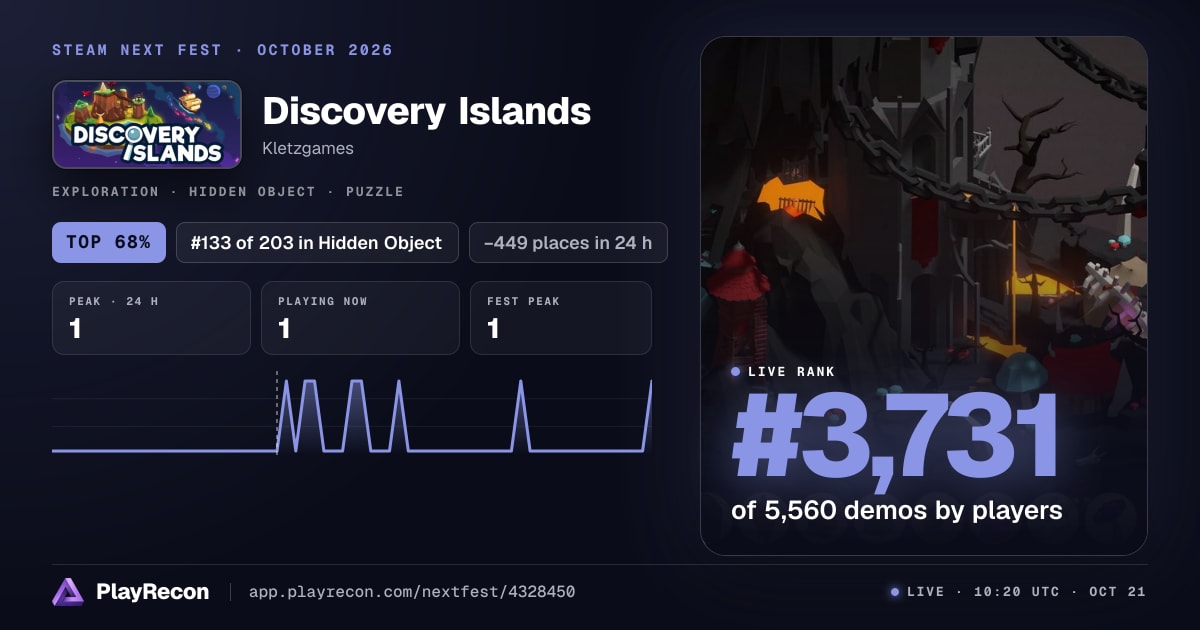The width and height of the screenshot is (1200, 630).
Task: Click the Discovery Islands title
Action: point(426,111)
